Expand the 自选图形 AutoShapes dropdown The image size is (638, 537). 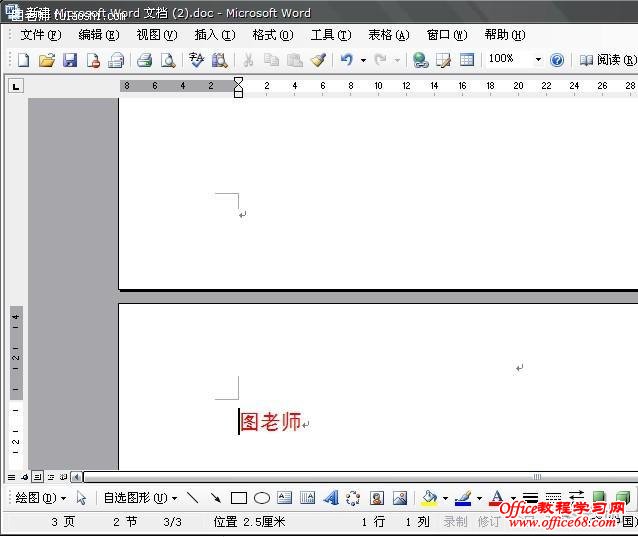click(x=174, y=498)
